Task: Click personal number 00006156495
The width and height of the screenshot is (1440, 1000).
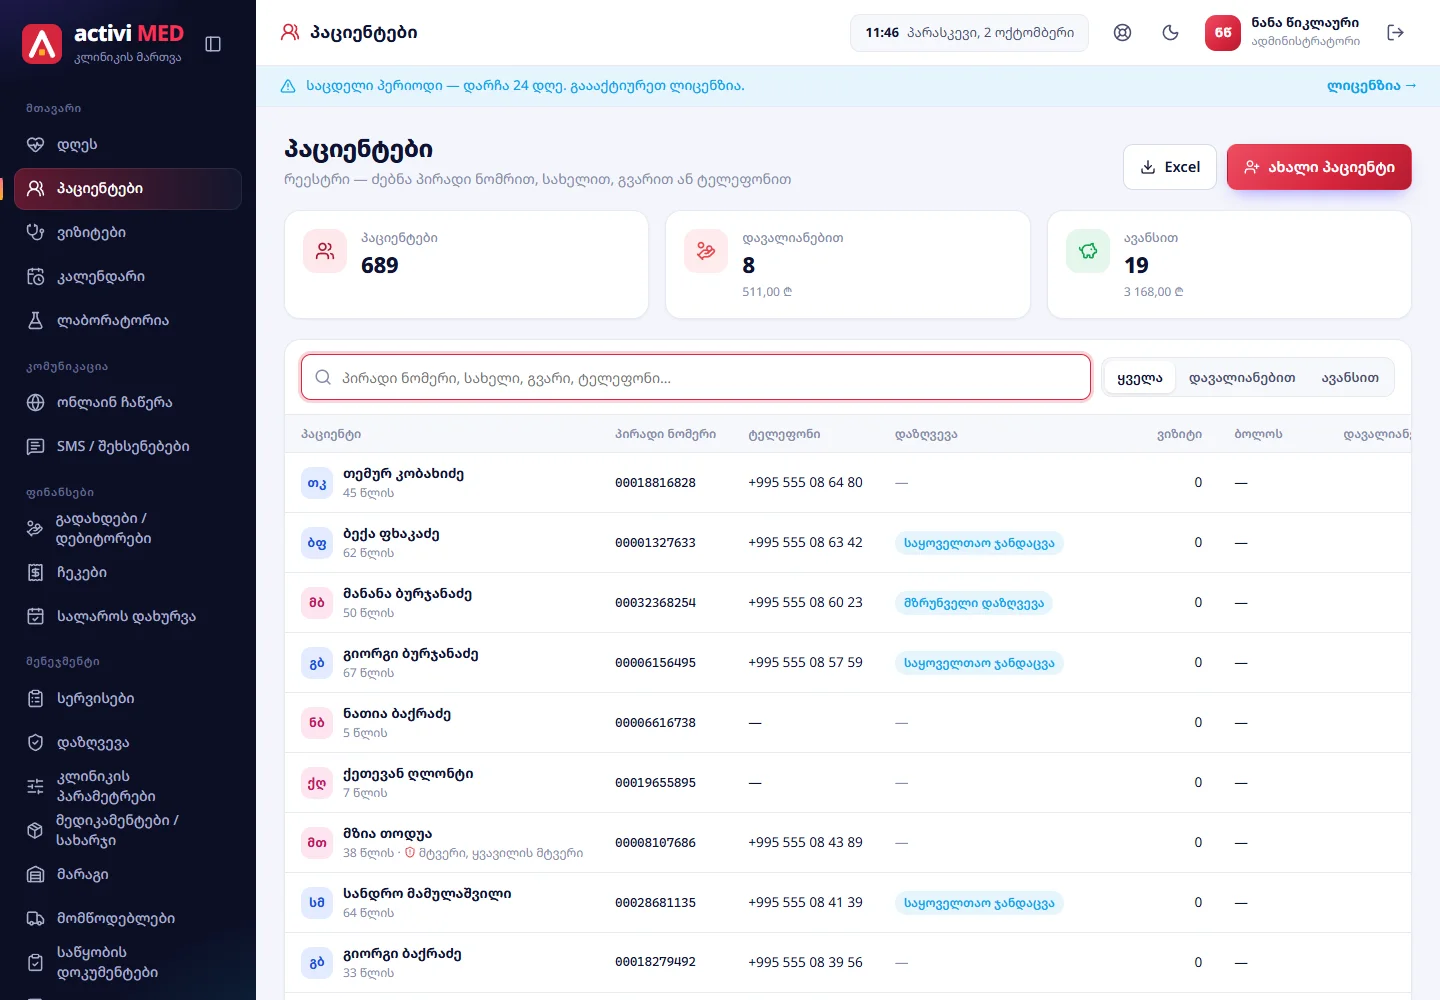Action: [x=655, y=663]
